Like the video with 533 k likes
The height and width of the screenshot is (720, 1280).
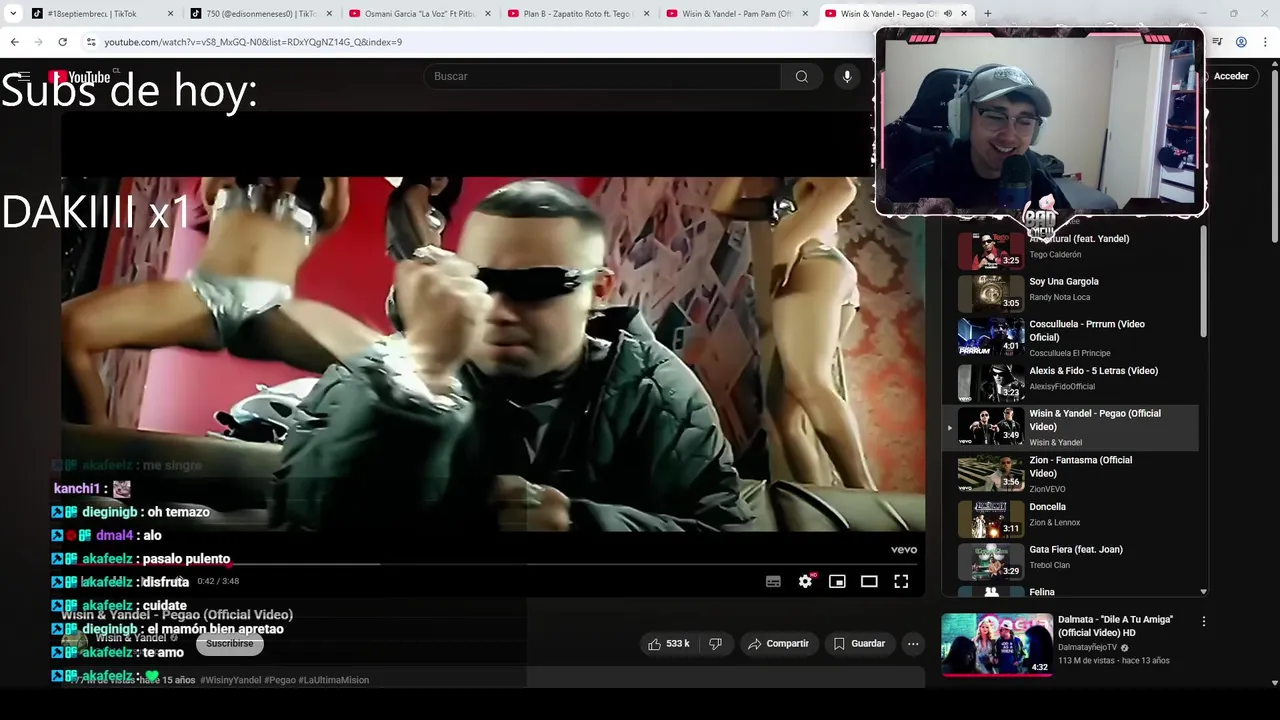(669, 644)
